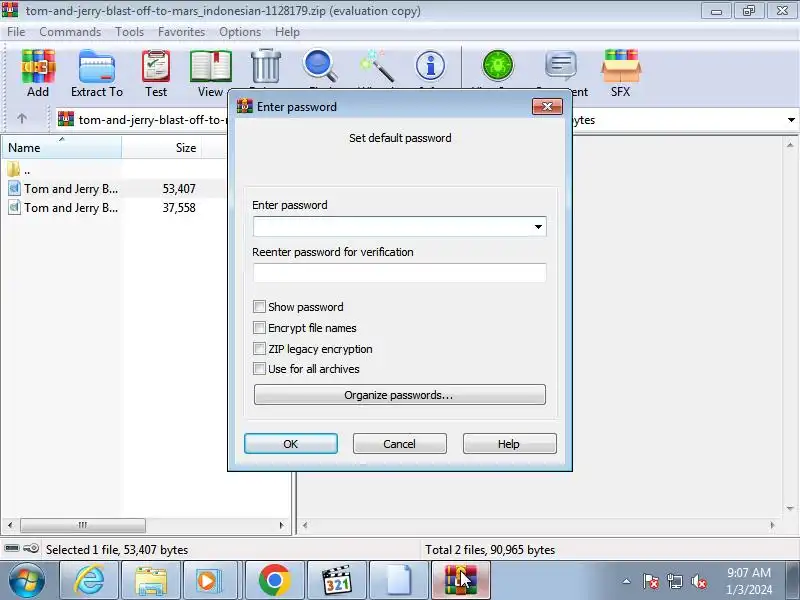The height and width of the screenshot is (600, 800).
Task: Click the muted volume tray icon
Action: [x=698, y=581]
